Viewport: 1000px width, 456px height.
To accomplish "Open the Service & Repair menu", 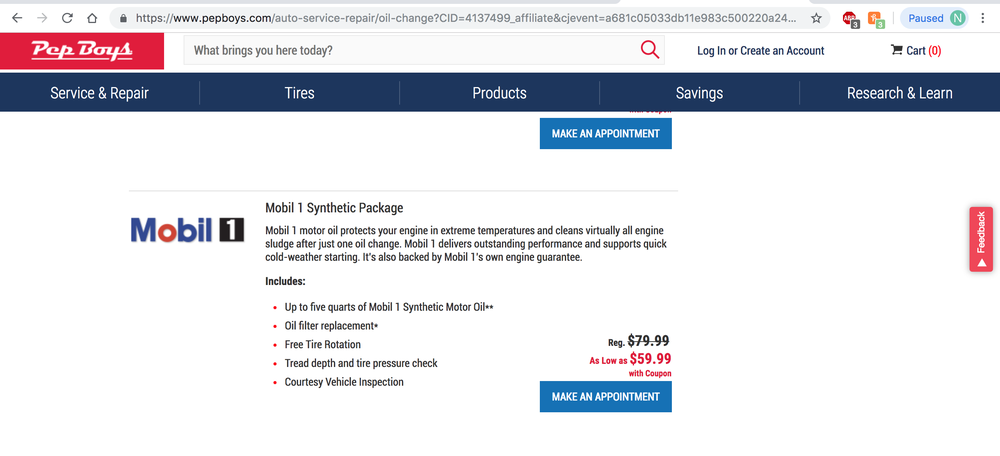I will (99, 93).
